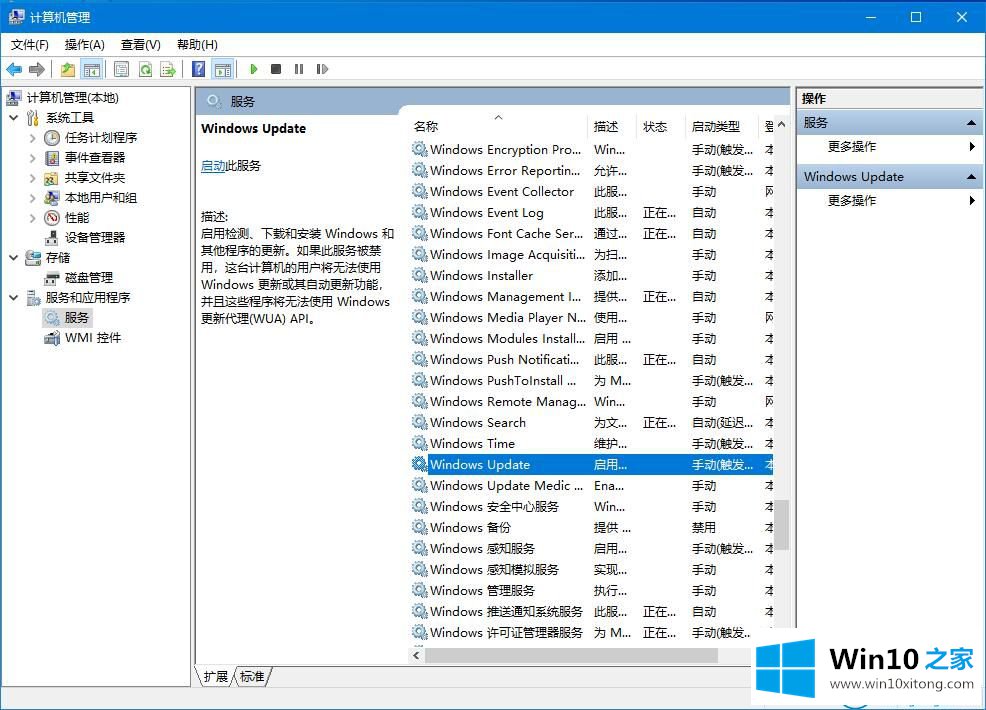Expand the 共享文件夹 node arrow
Viewport: 986px width, 710px height.
(33, 178)
